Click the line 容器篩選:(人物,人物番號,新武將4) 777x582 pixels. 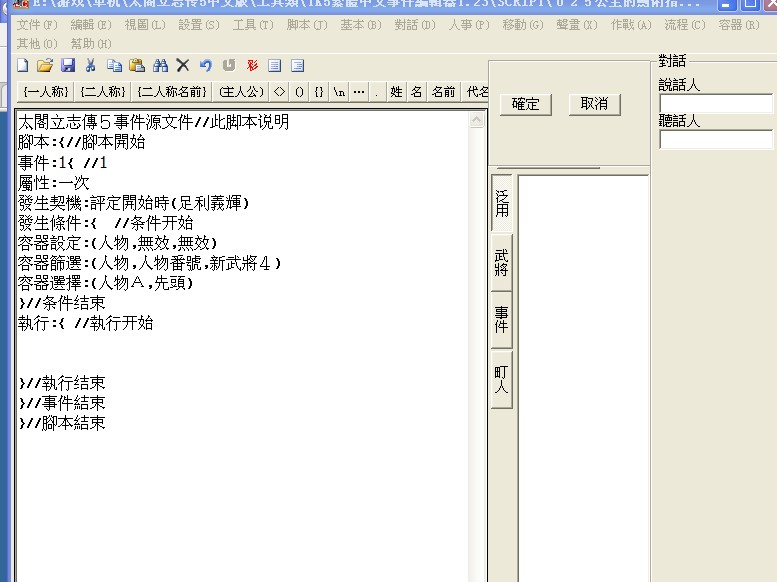tap(150, 263)
